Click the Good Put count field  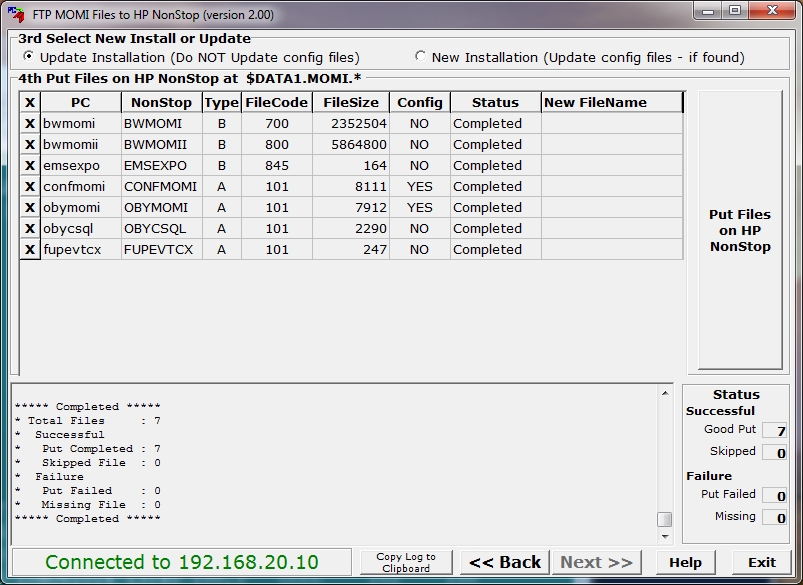click(774, 431)
